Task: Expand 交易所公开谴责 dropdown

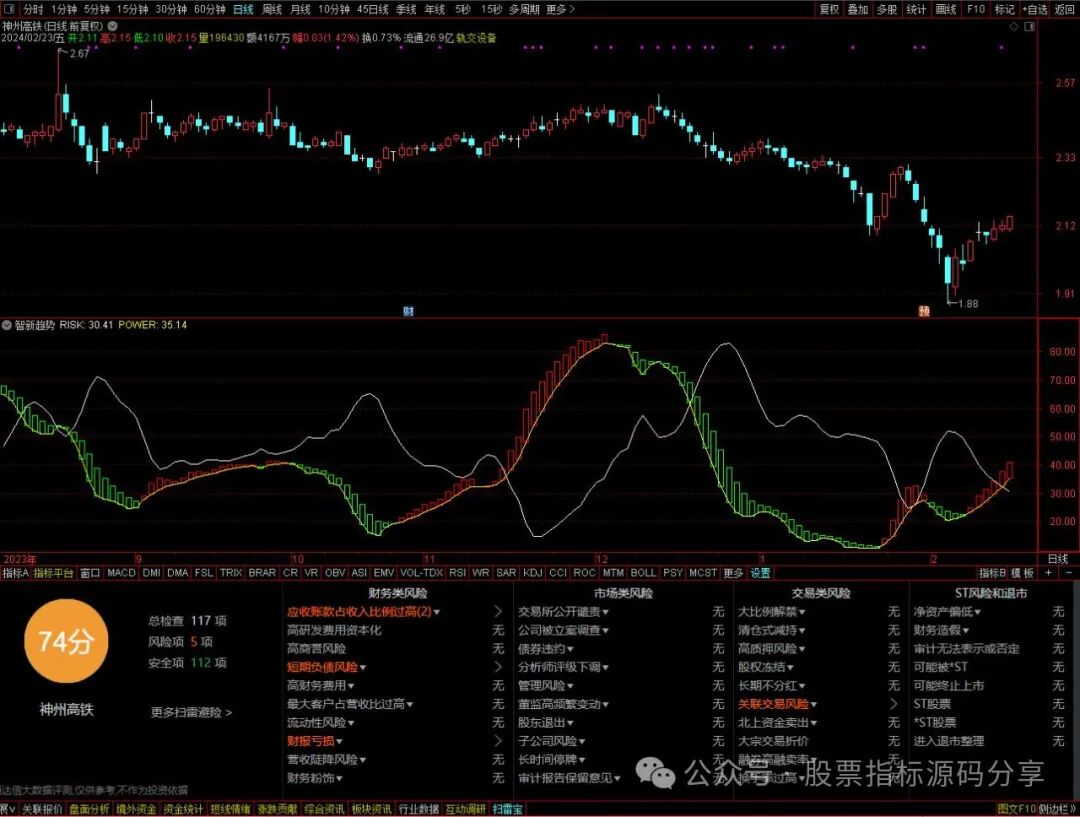Action: tap(605, 612)
